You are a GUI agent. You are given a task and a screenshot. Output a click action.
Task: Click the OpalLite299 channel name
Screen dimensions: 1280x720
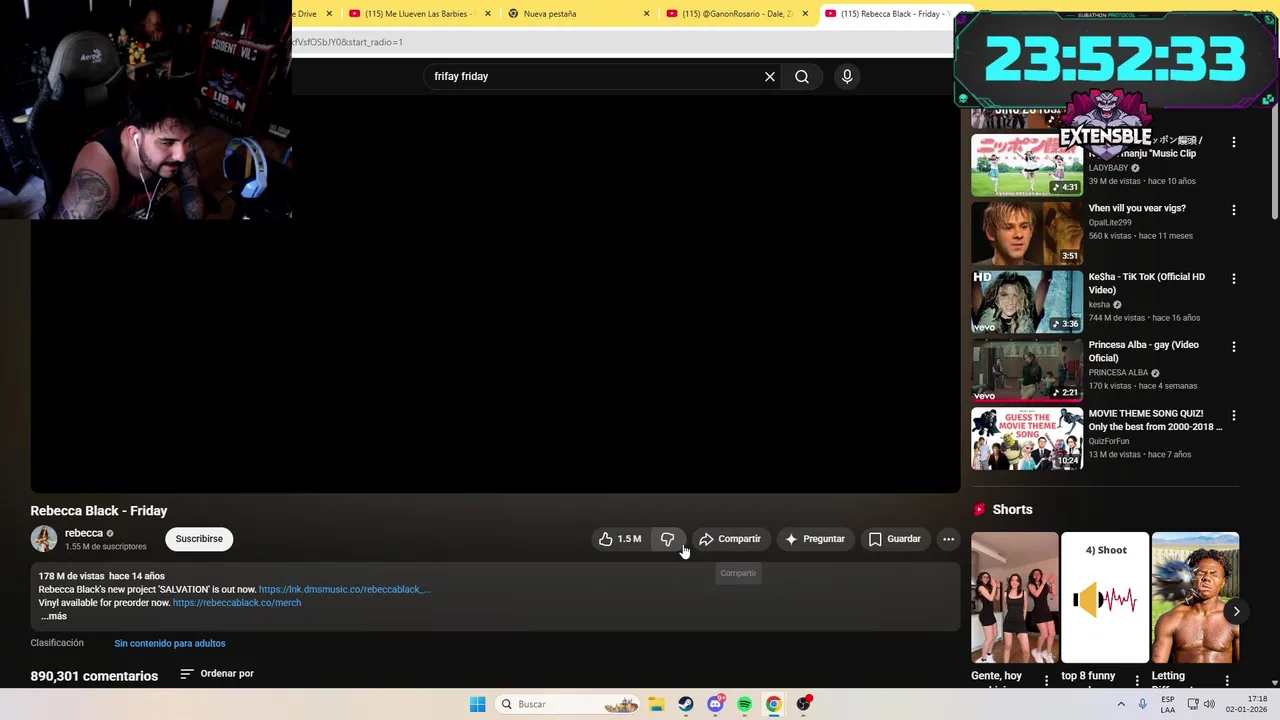tap(1110, 223)
